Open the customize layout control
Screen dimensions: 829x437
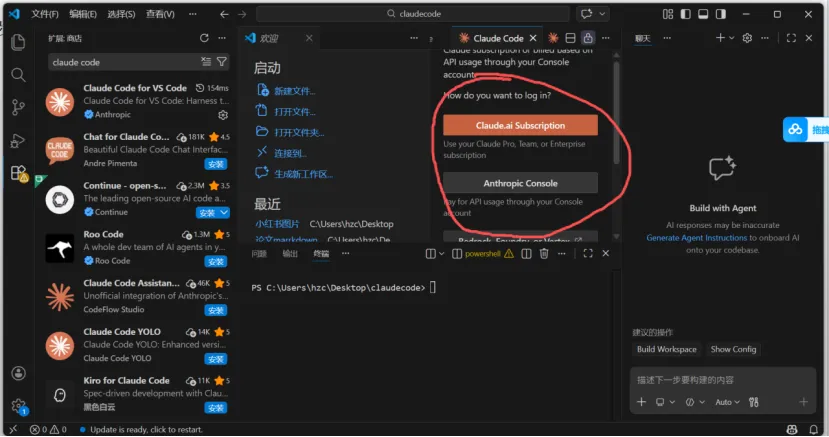[x=668, y=14]
